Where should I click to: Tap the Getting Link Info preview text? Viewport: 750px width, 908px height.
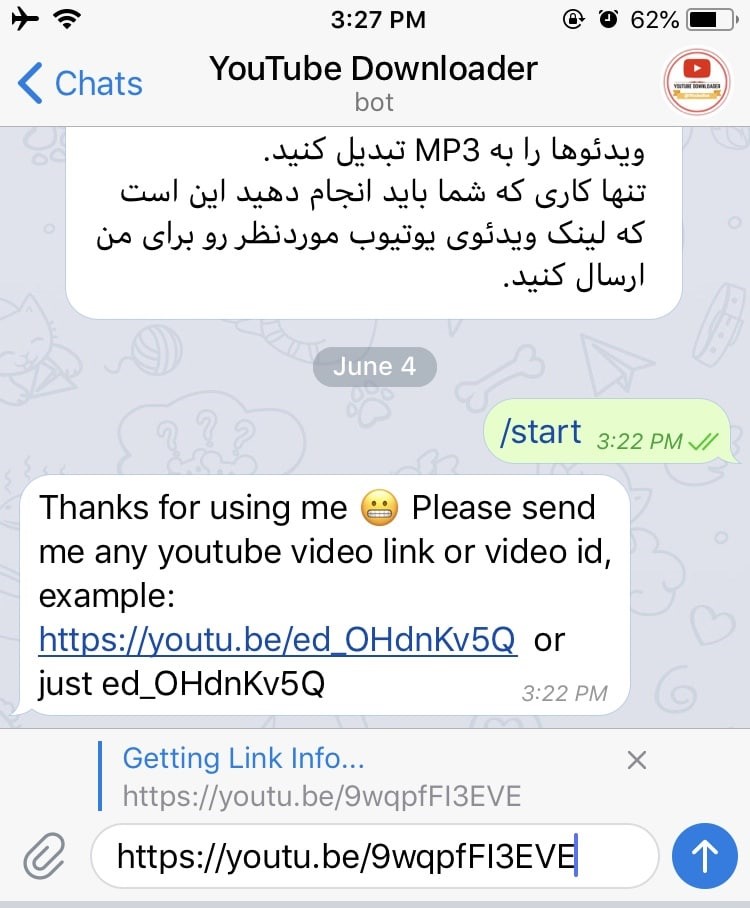pos(243,758)
